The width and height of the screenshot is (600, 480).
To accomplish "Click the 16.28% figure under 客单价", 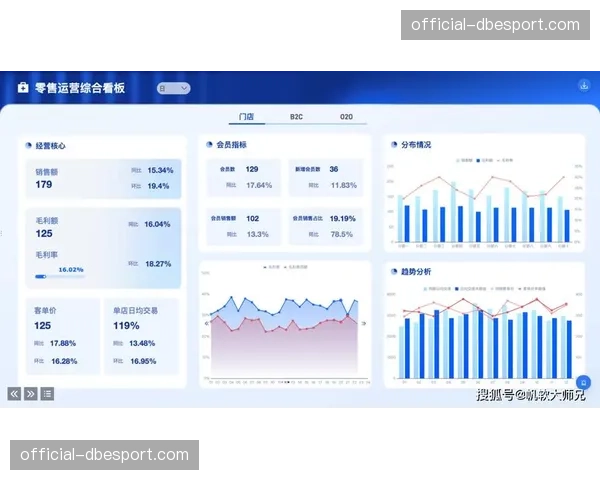I will pyautogui.click(x=64, y=361).
